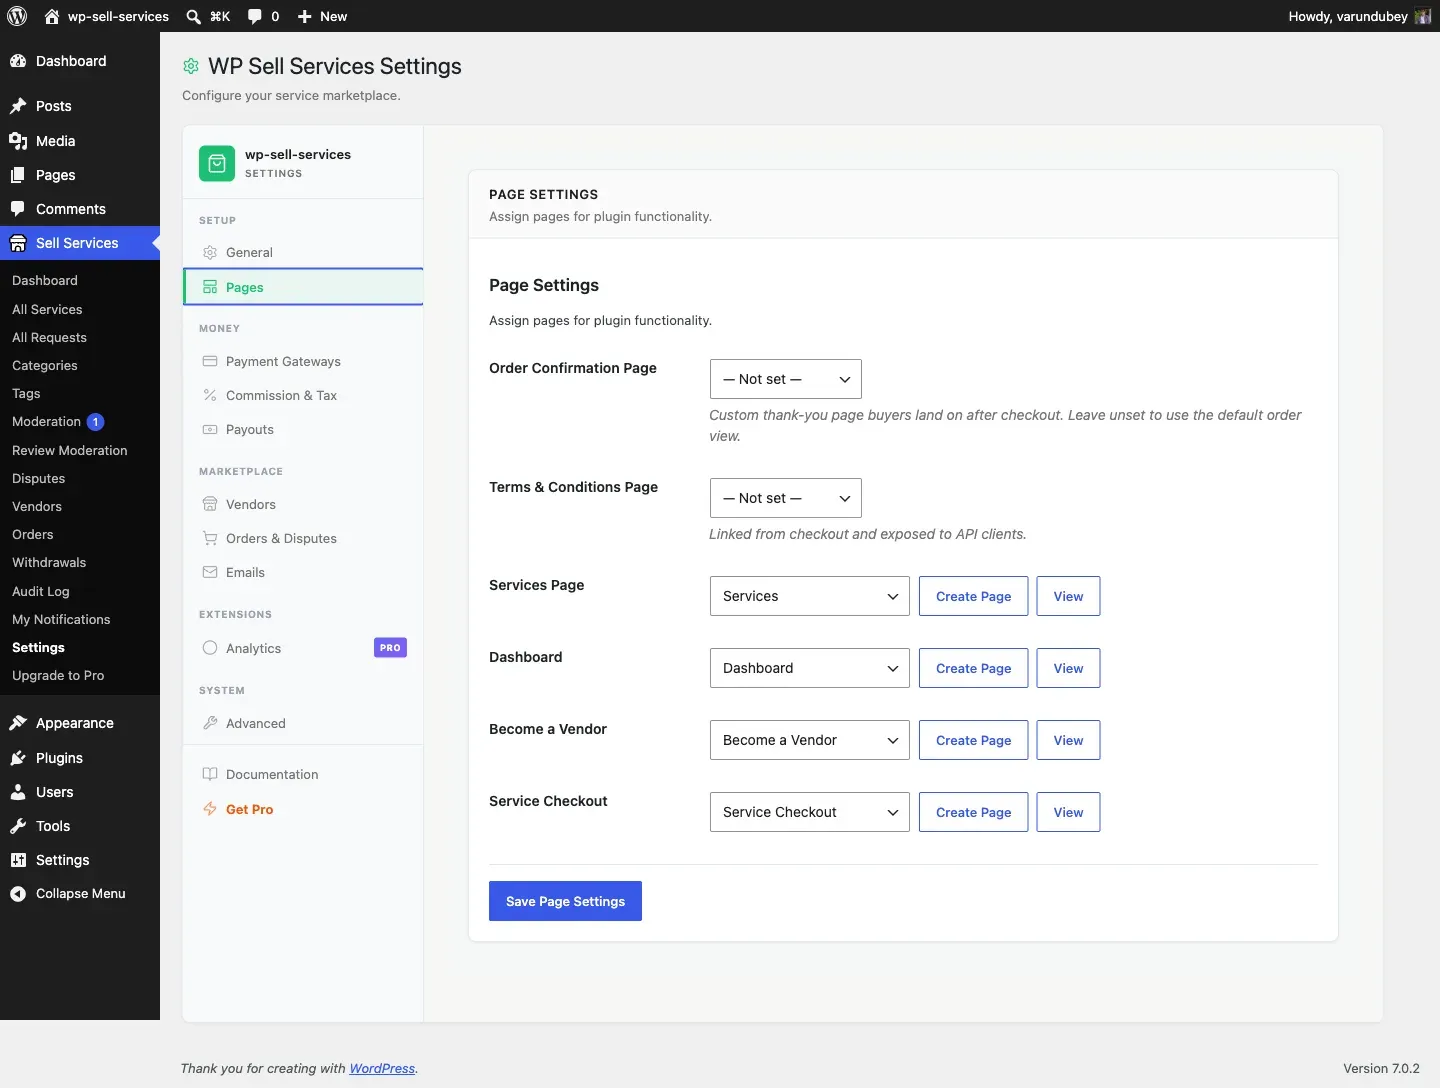Open Disputes submenu item

(39, 478)
